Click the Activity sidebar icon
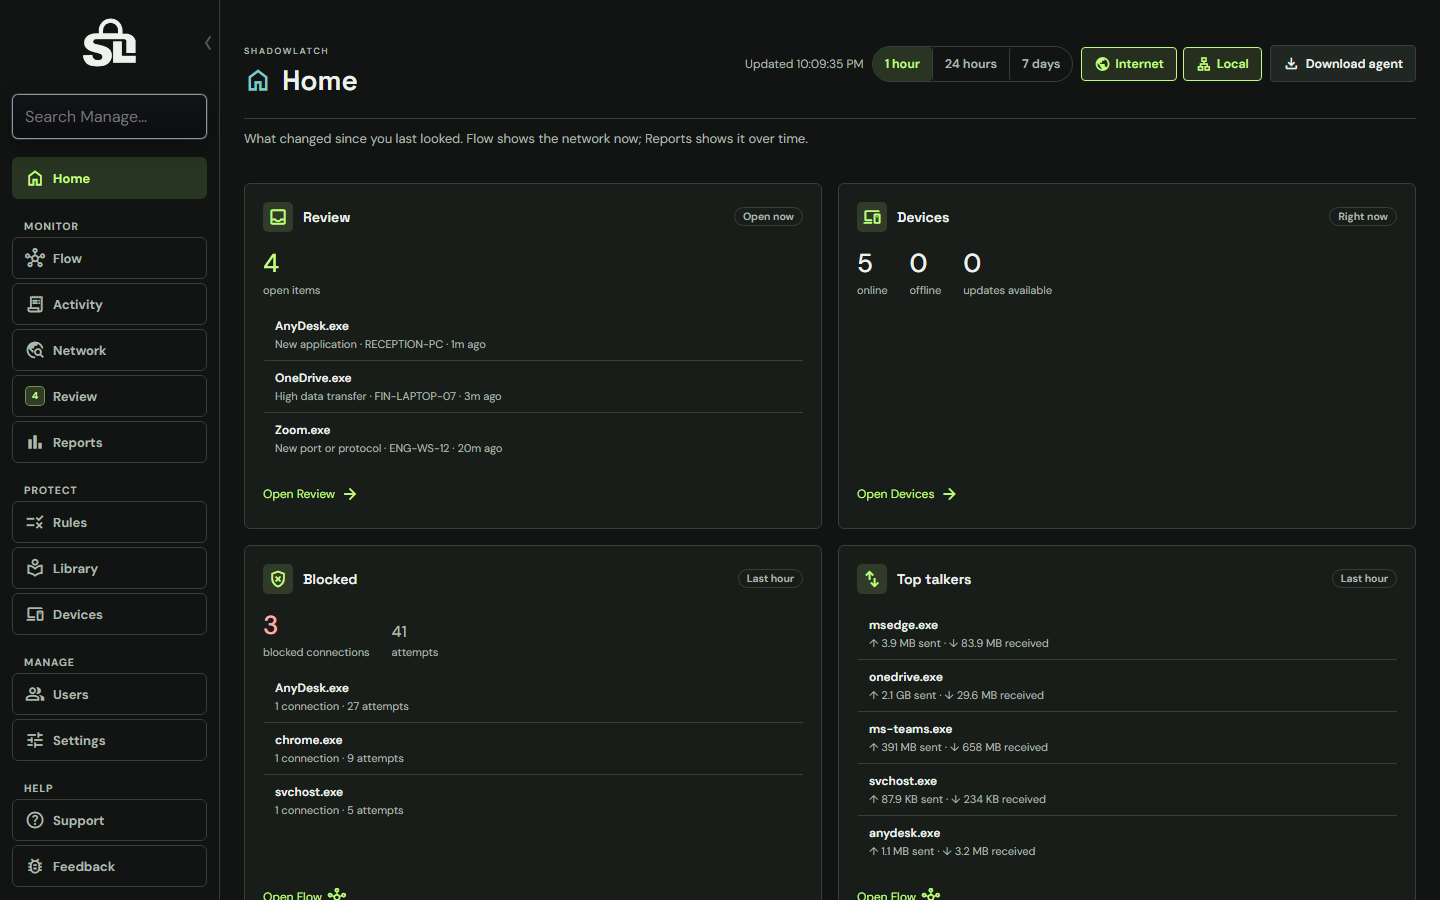 (x=35, y=304)
